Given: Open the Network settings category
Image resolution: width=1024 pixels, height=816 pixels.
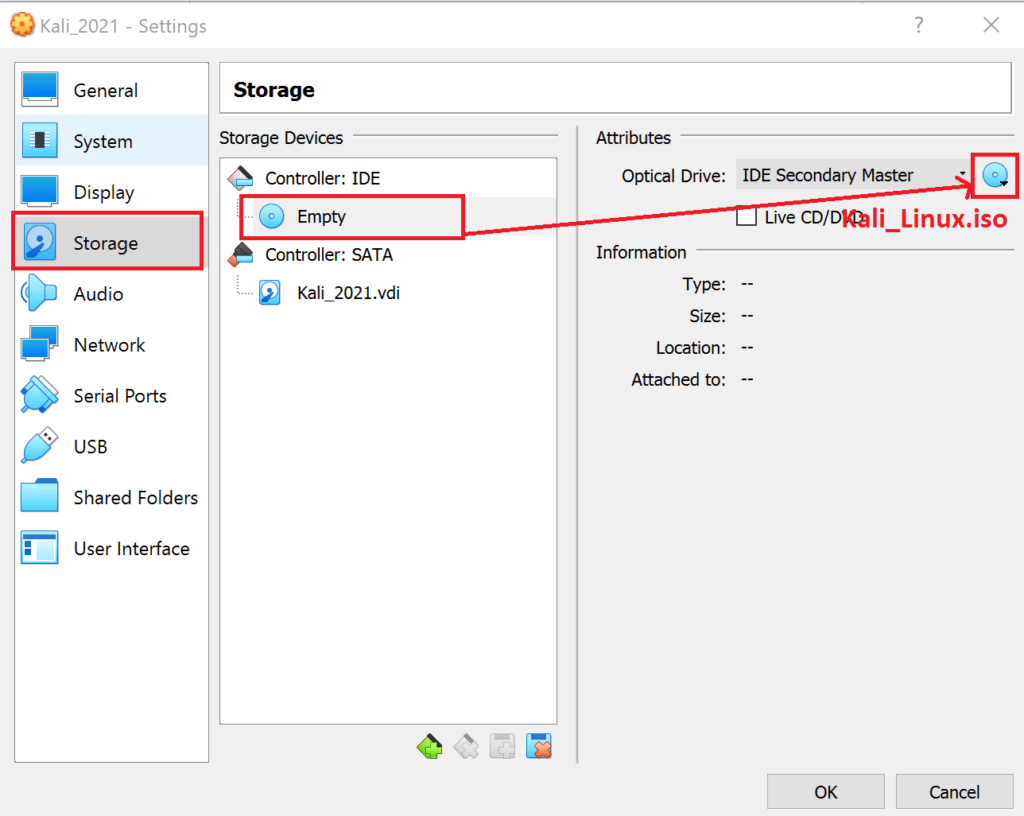Looking at the screenshot, I should pos(111,345).
